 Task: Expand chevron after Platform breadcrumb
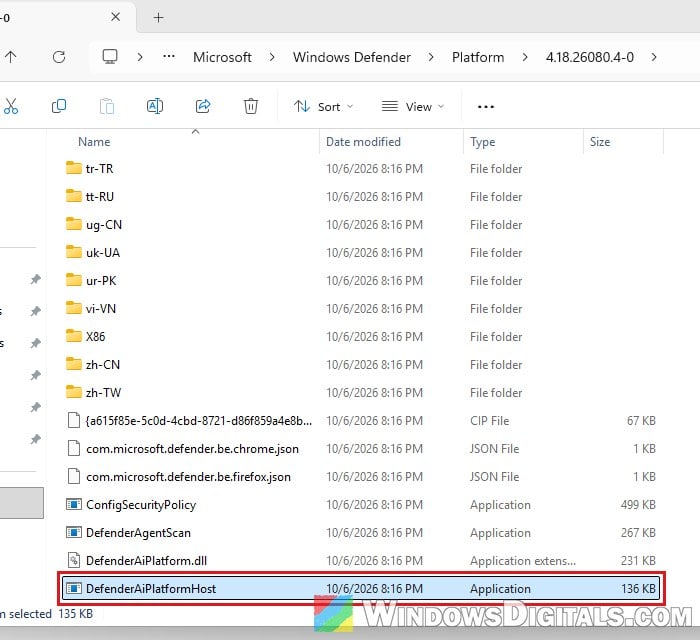click(525, 57)
